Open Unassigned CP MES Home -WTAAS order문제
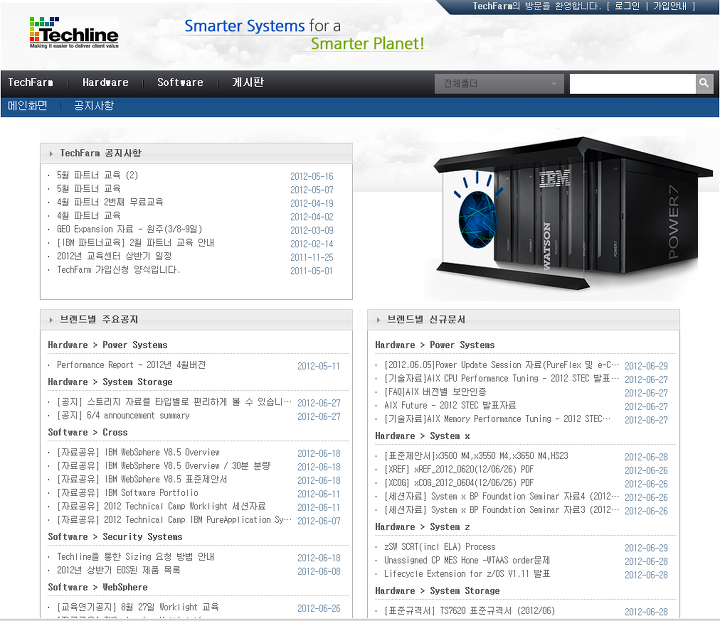 pyautogui.click(x=467, y=560)
